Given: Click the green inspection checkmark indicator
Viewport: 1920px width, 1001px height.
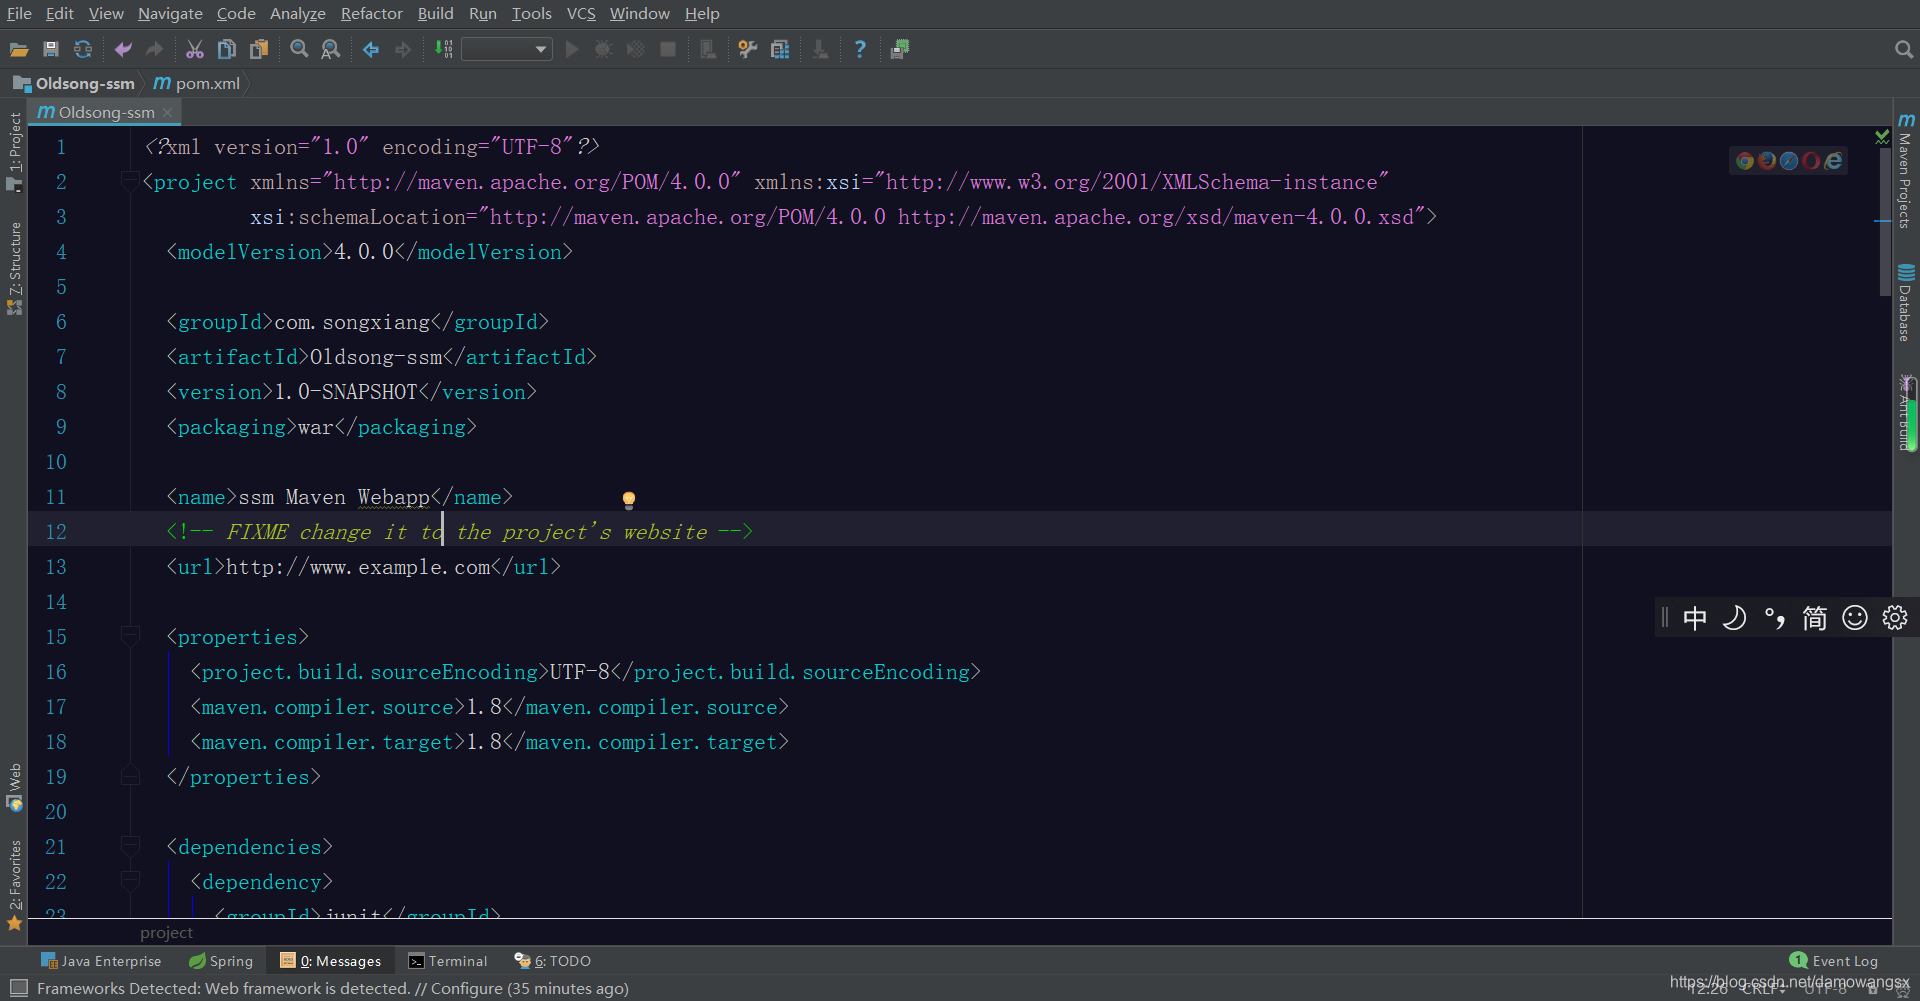Looking at the screenshot, I should [x=1882, y=137].
